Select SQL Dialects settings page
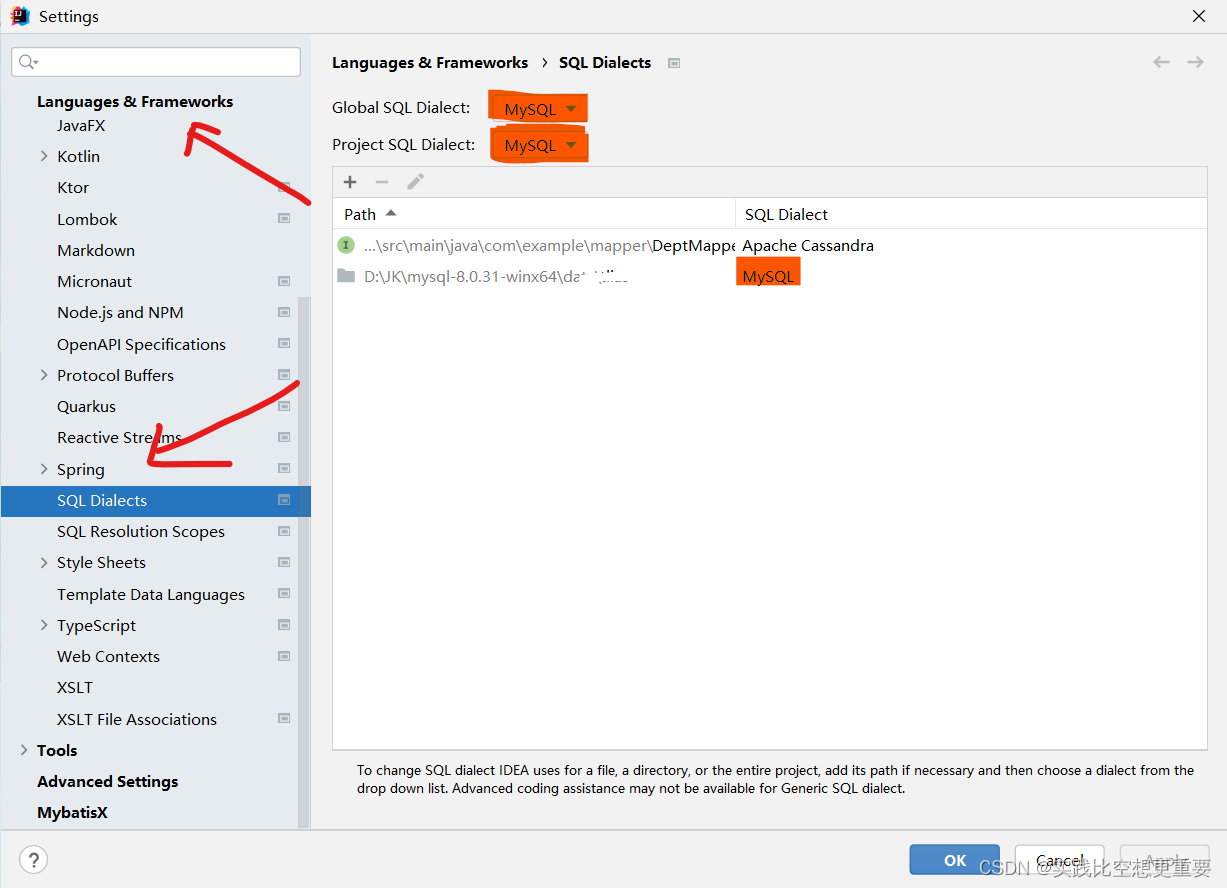Image resolution: width=1227 pixels, height=888 pixels. pos(156,500)
